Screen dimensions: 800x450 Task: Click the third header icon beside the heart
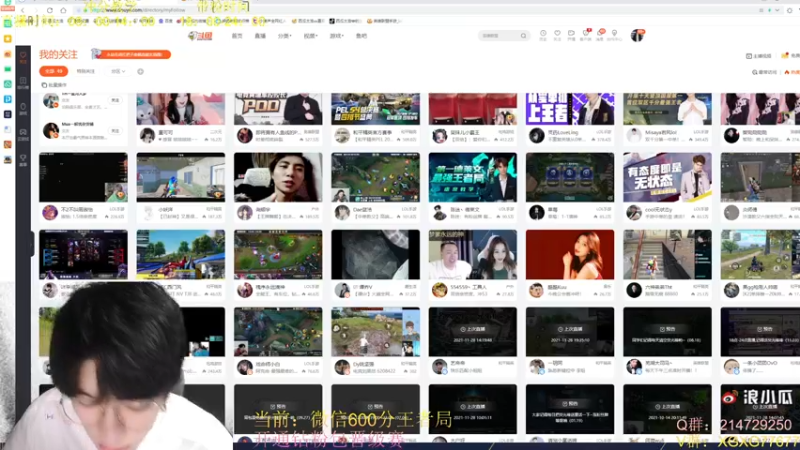[571, 35]
